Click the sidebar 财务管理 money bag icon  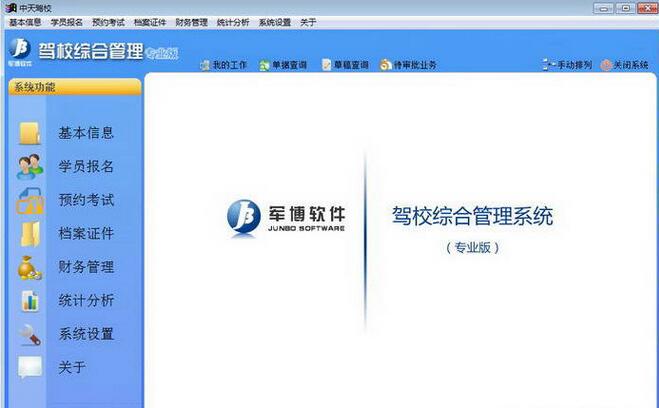pyautogui.click(x=29, y=268)
